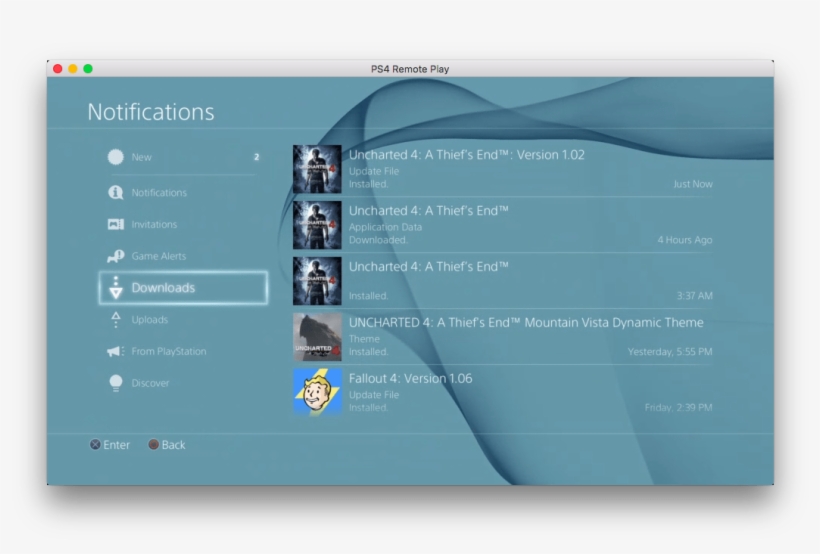Click the '3:37 AM' timestamp
This screenshot has height=554, width=820.
694,296
